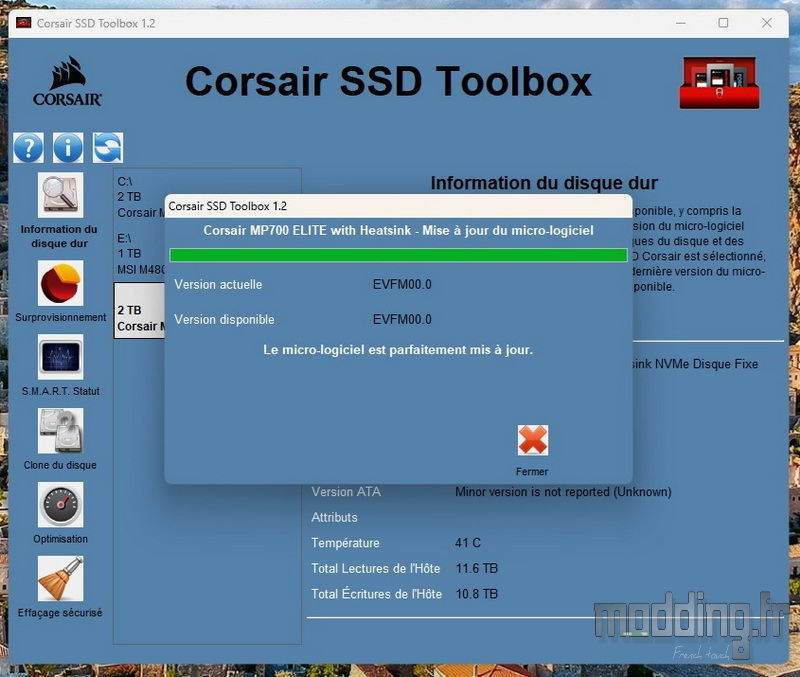Select the Effaçage sécurisé broom icon
Image resolution: width=800 pixels, height=677 pixels.
[x=60, y=579]
